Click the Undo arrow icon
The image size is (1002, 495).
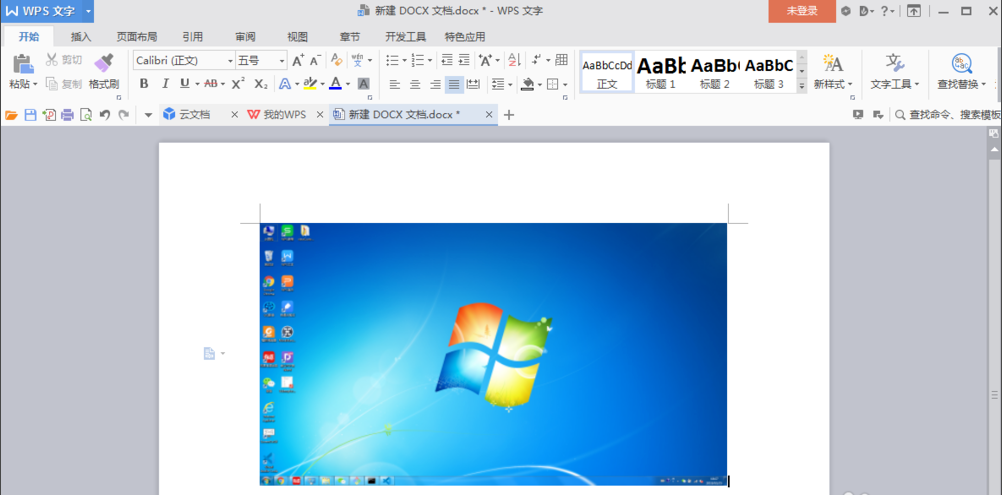pos(105,115)
